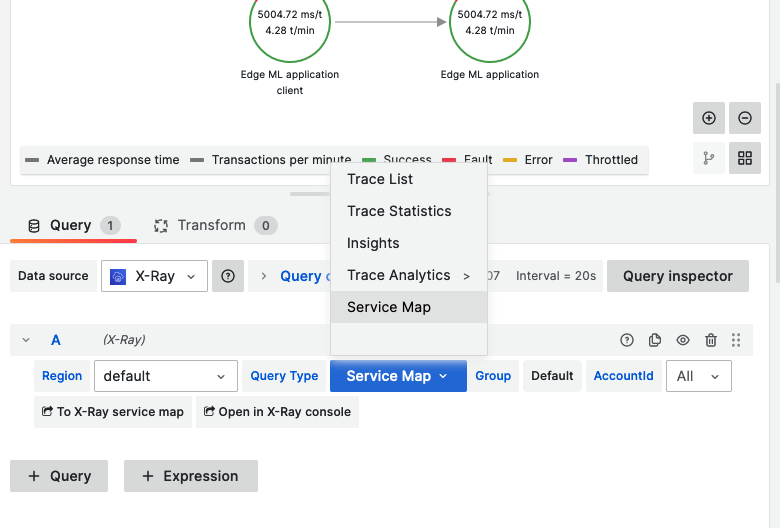This screenshot has height=528, width=780.
Task: Collapse query row A chevron
Action: click(26, 340)
